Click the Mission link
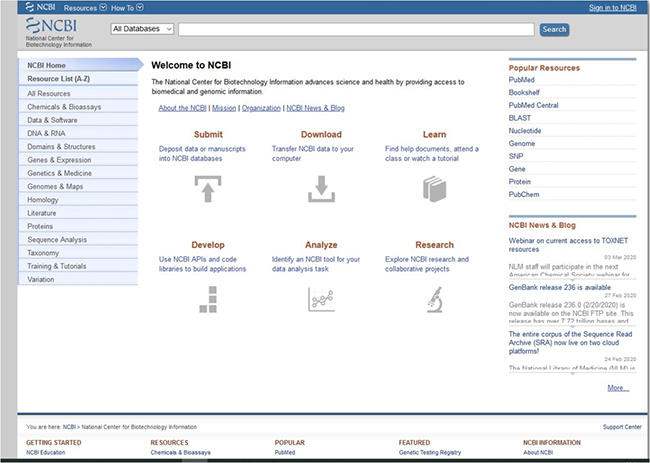Screen dimensions: 650x463 coord(224,108)
